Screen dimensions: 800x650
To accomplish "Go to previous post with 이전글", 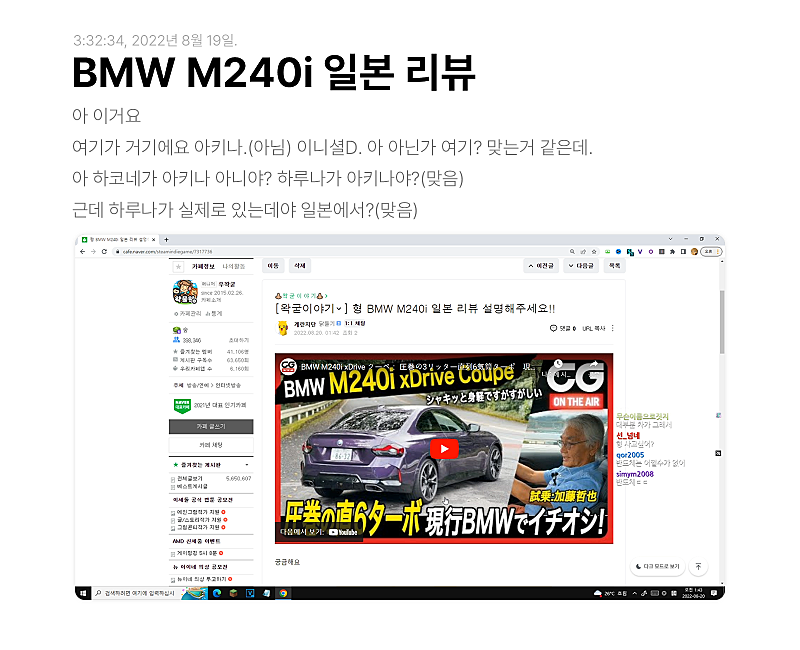I will [x=541, y=266].
